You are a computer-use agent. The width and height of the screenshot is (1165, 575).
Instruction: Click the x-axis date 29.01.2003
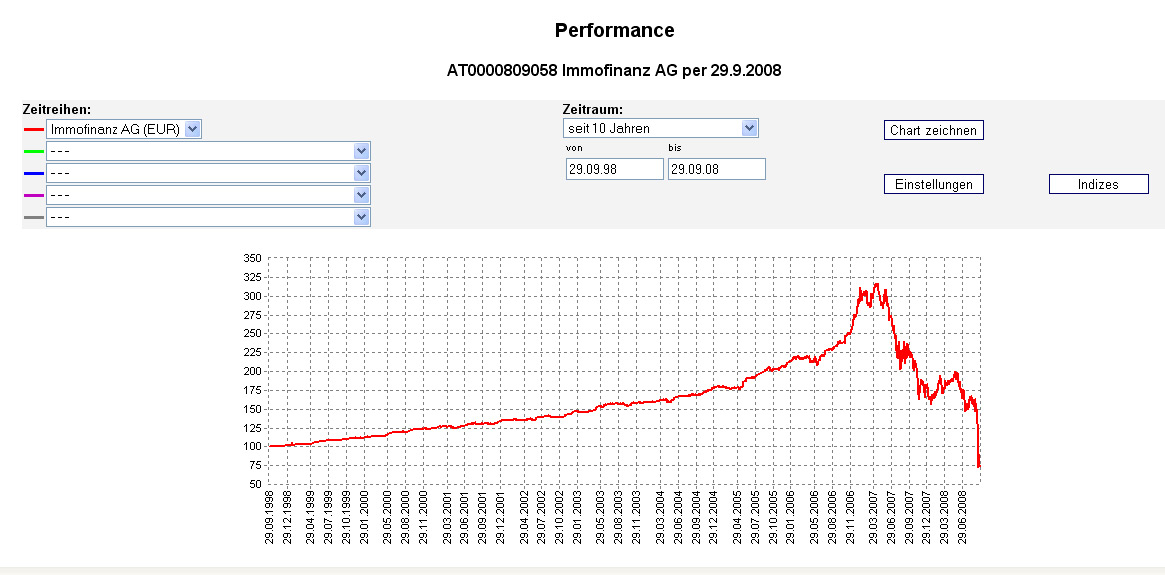[580, 519]
